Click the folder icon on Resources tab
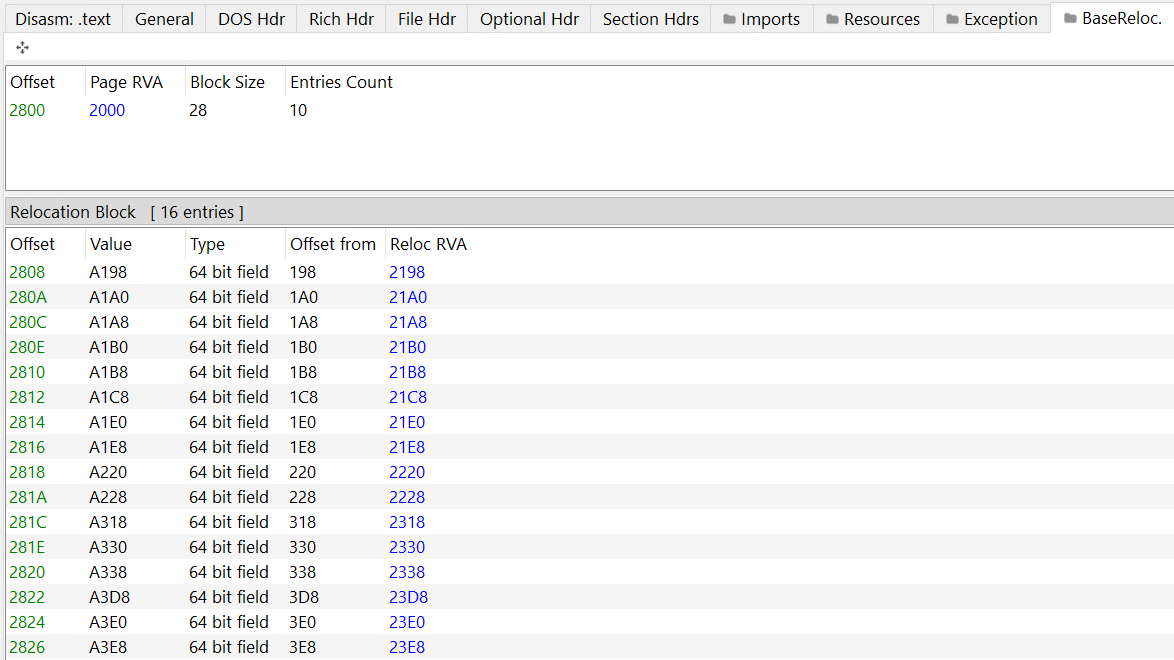This screenshot has height=660, width=1174. (x=832, y=19)
